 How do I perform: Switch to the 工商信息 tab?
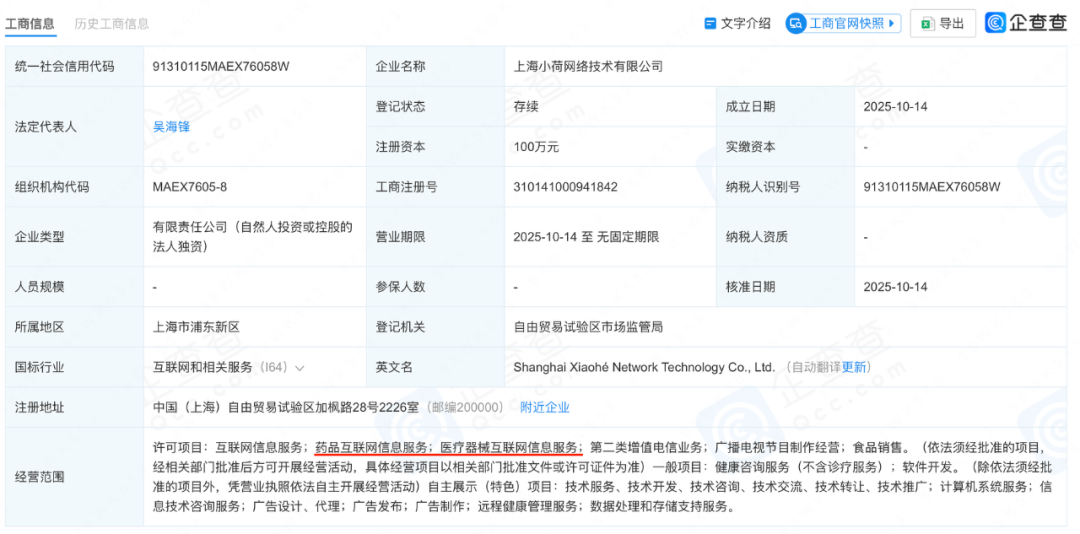coord(31,23)
